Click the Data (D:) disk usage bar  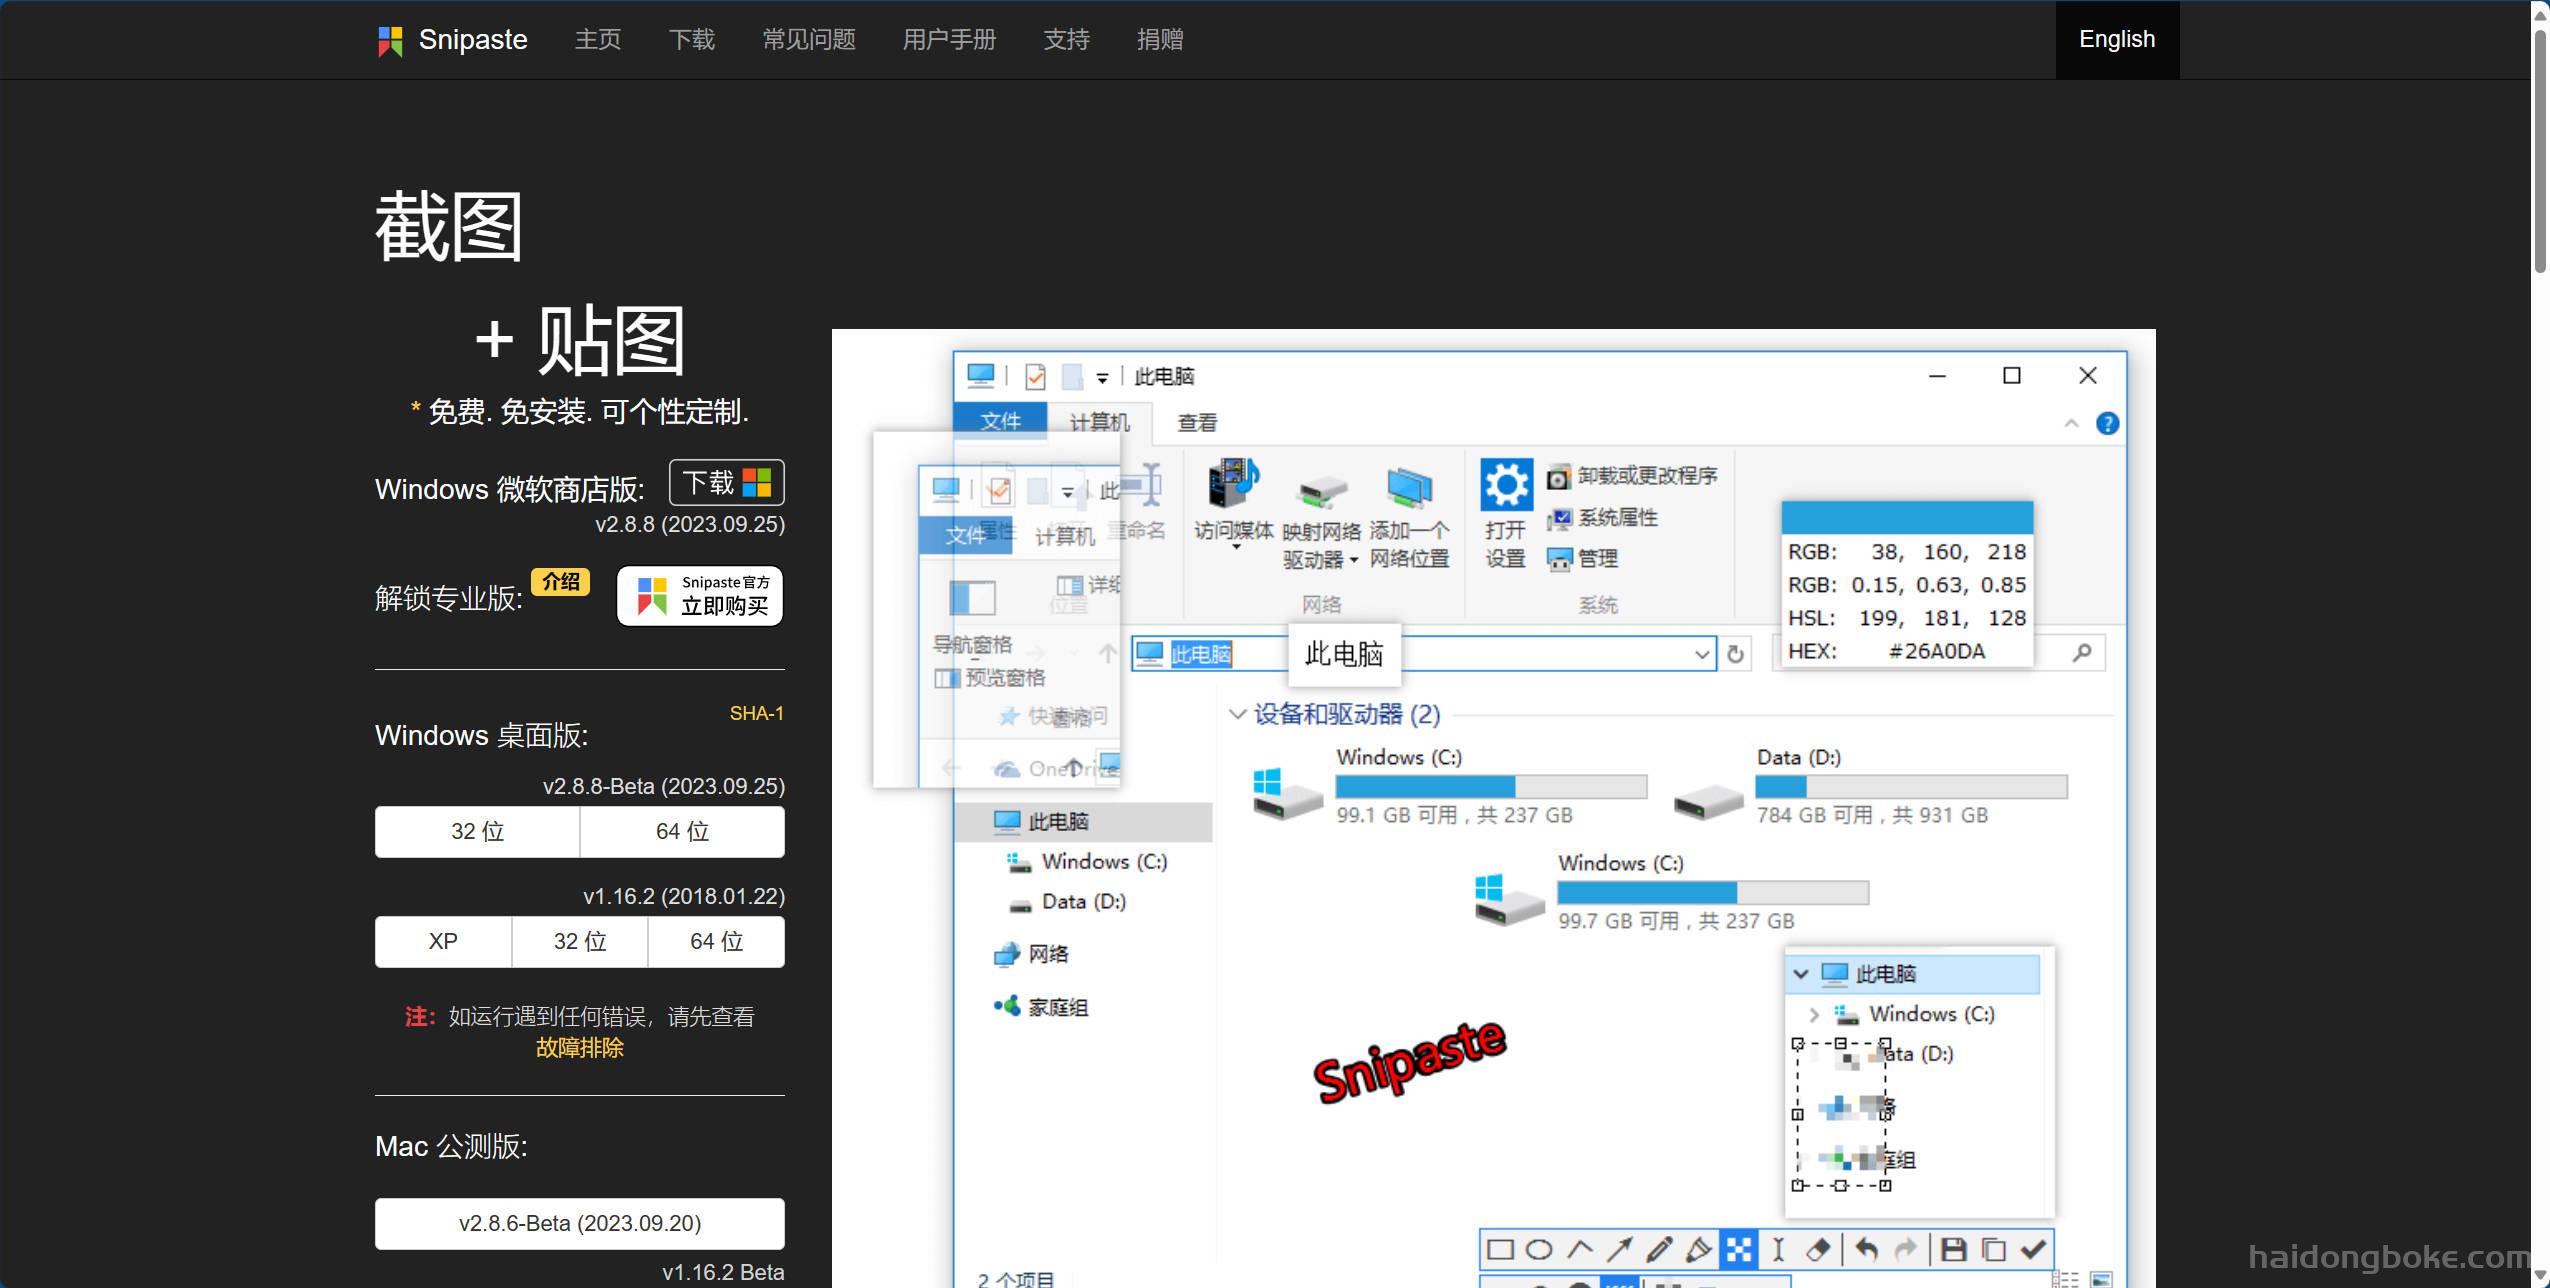point(1912,787)
